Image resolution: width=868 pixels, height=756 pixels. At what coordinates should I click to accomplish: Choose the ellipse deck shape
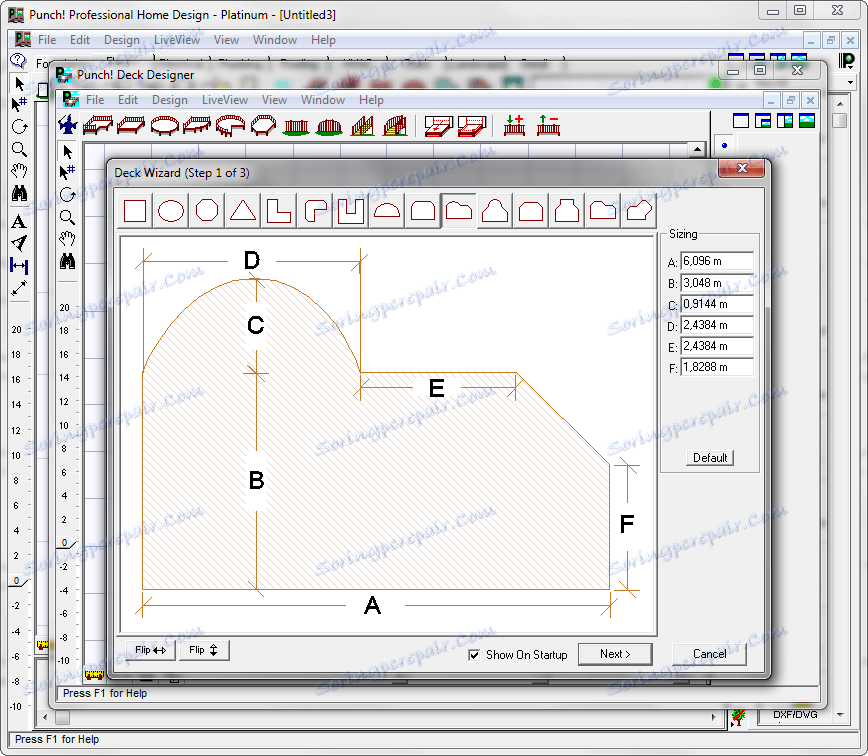[x=171, y=211]
